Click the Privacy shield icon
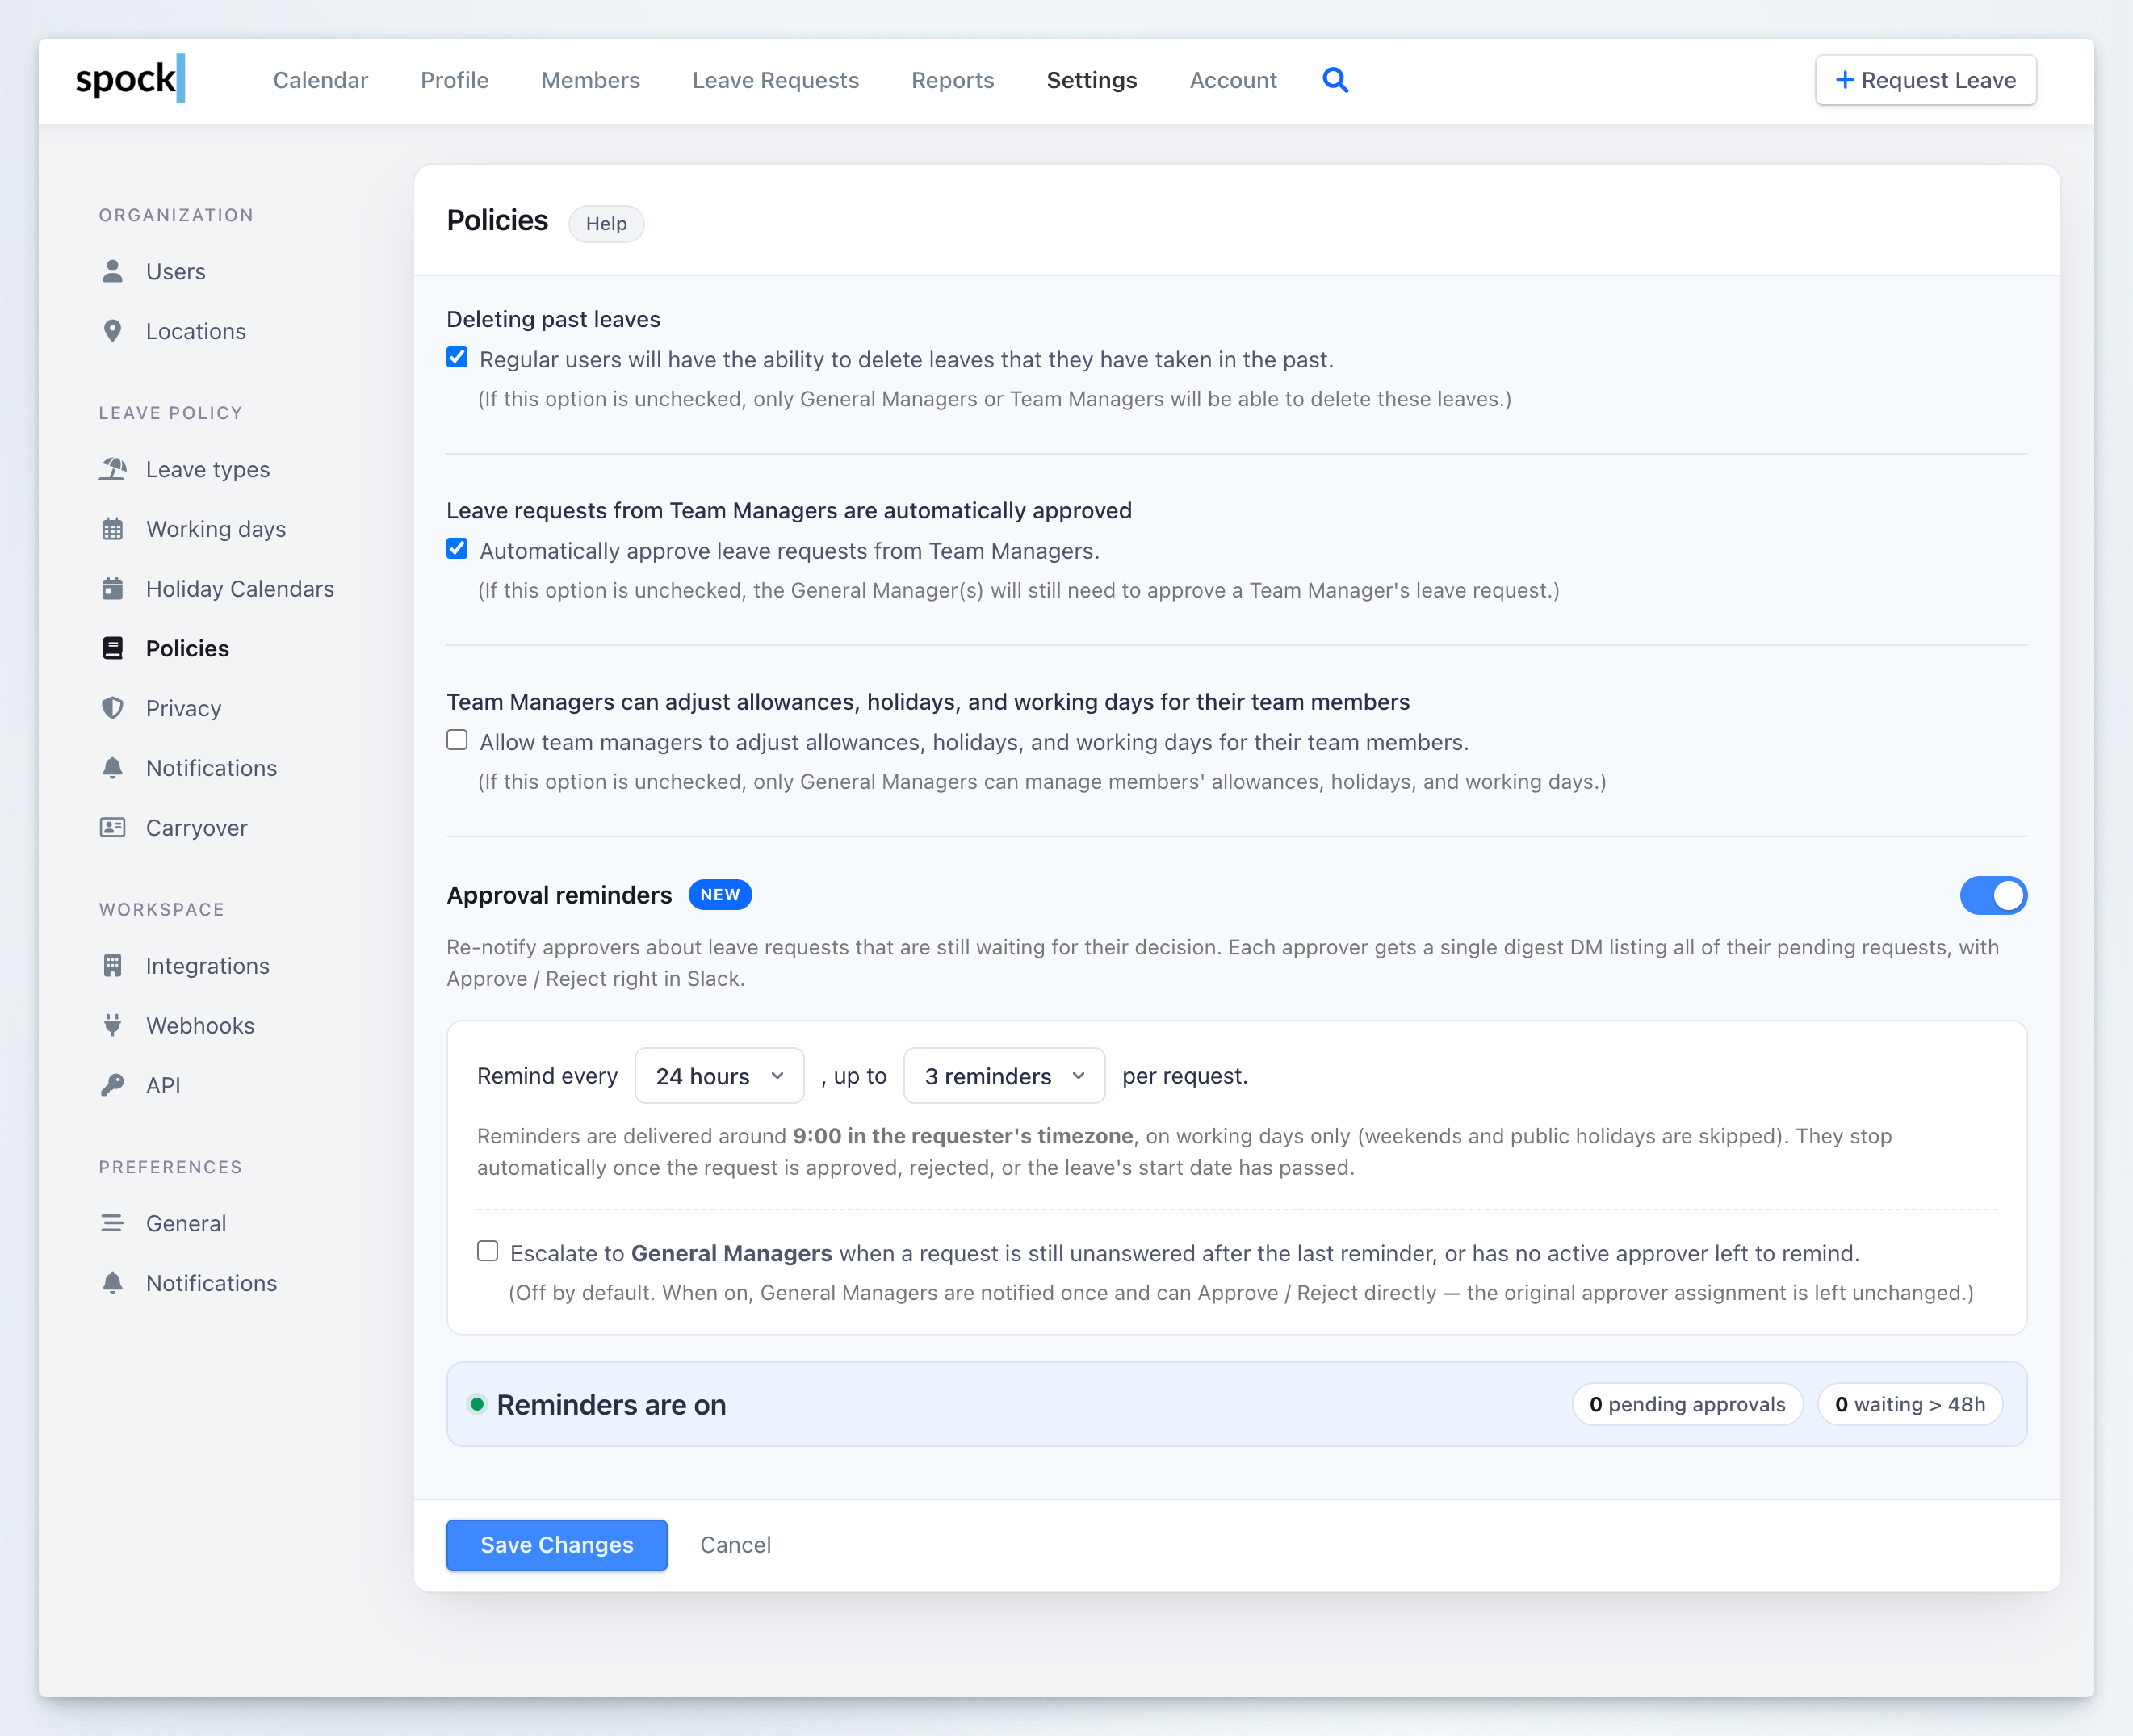 112,708
